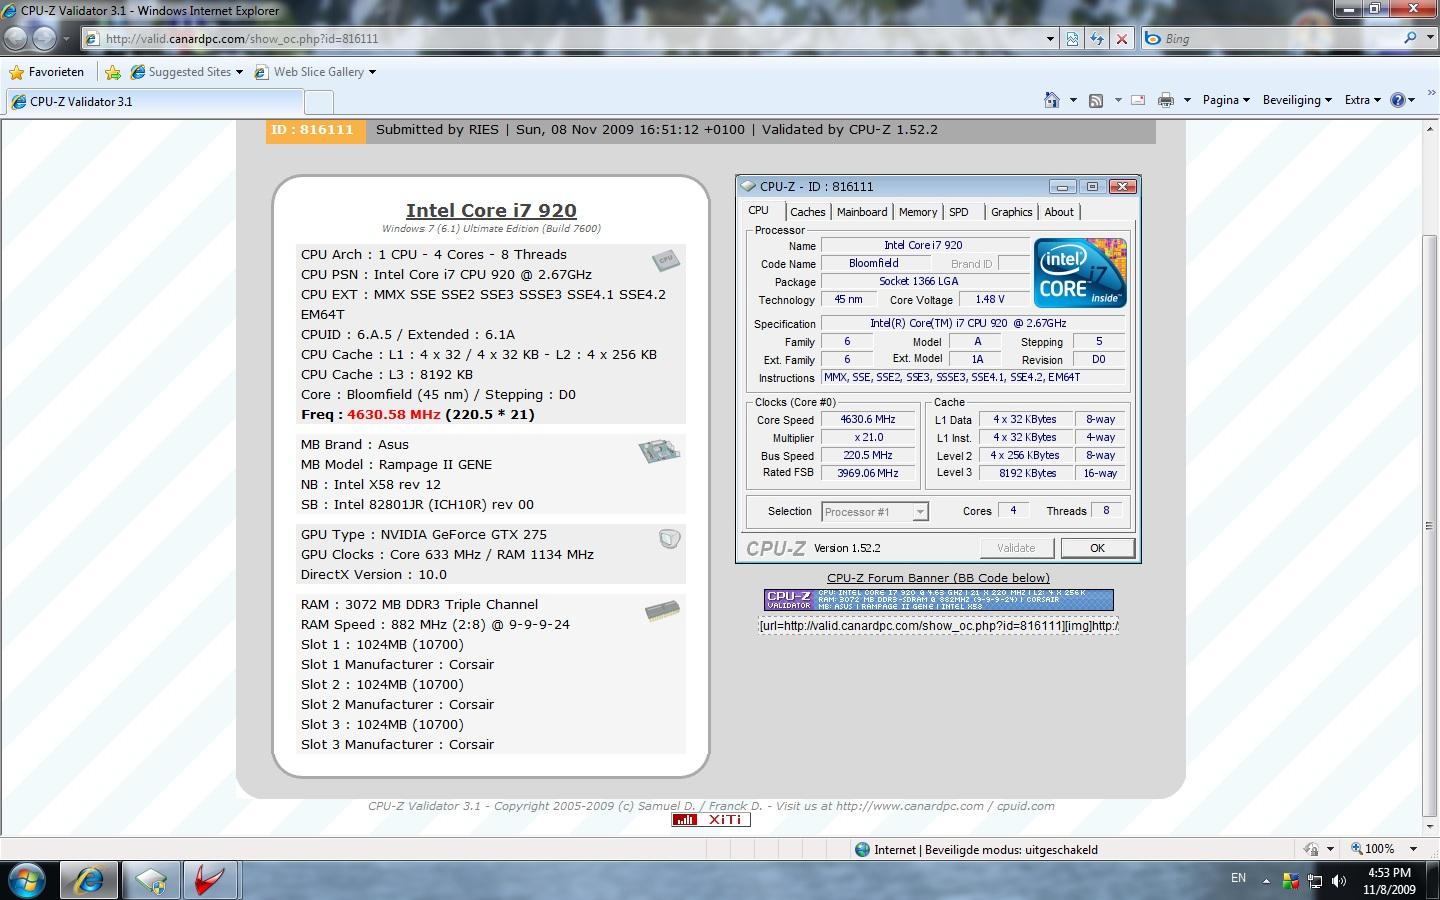
Task: Click the BB code URL text field
Action: 938,626
